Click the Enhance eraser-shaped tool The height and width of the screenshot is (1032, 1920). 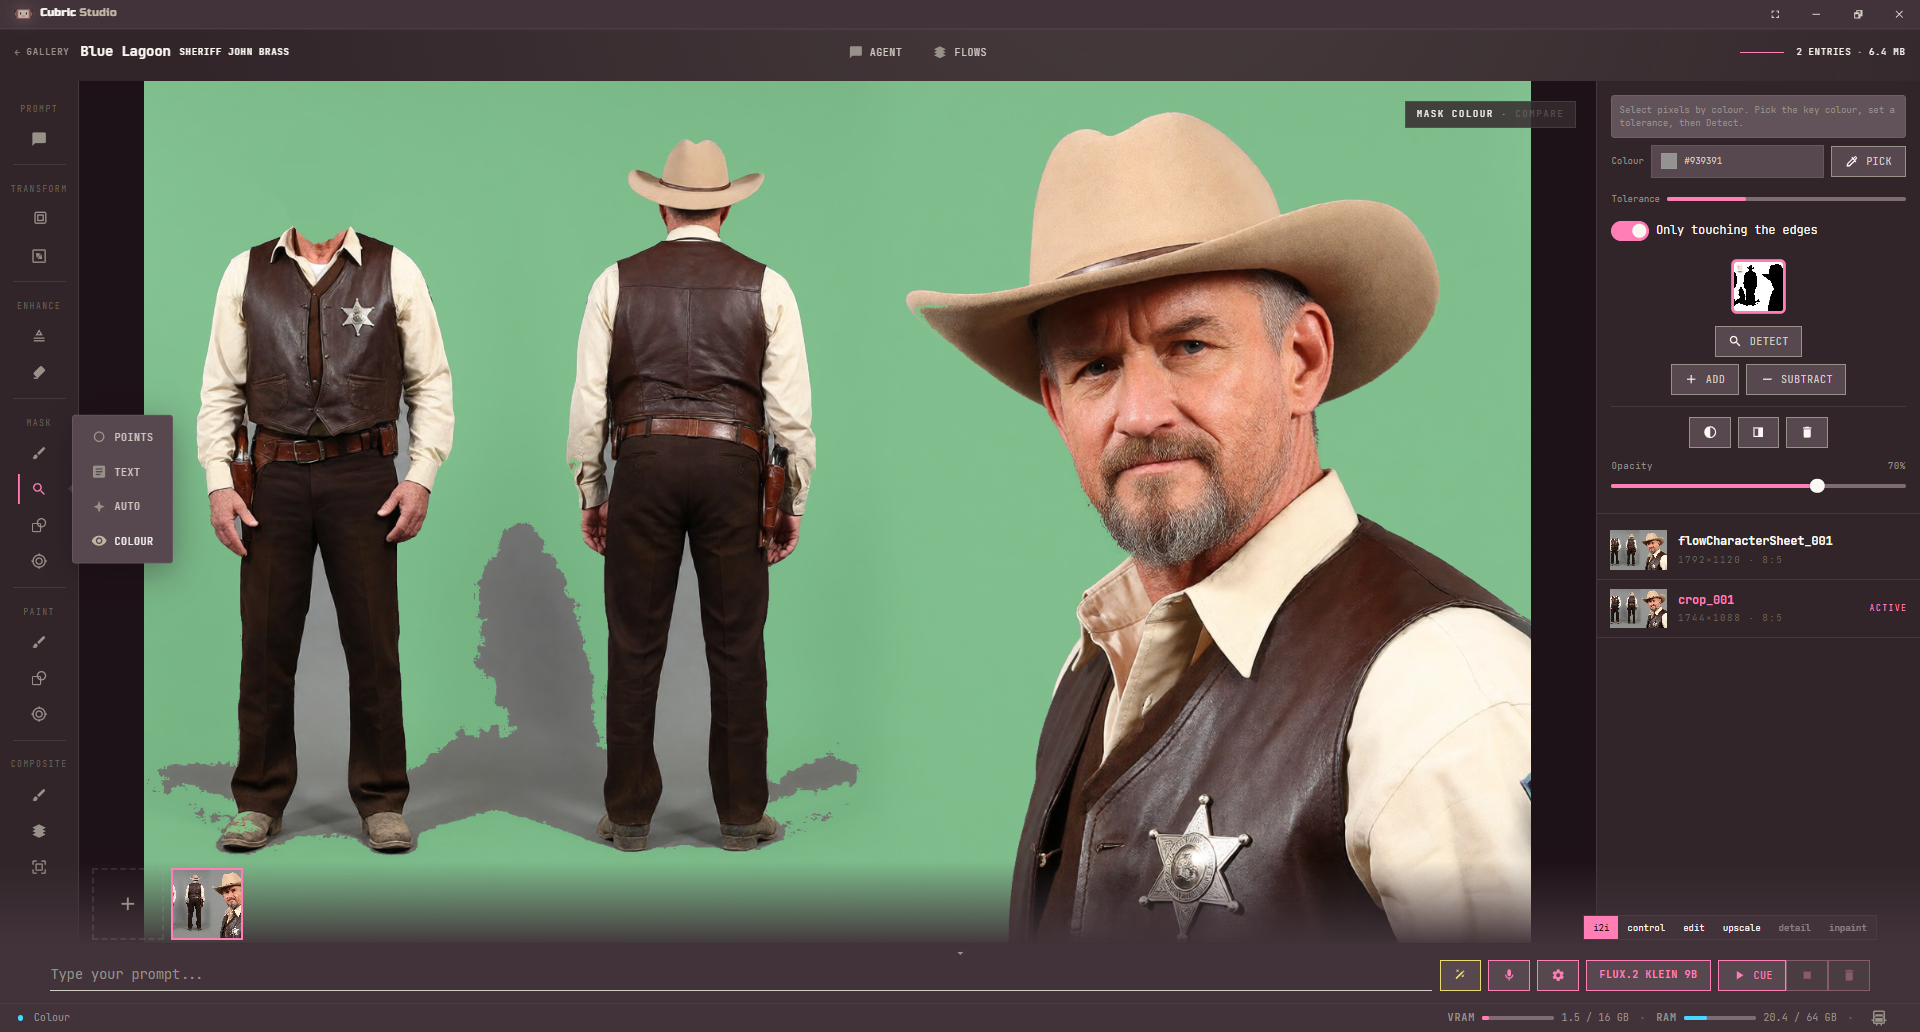39,372
